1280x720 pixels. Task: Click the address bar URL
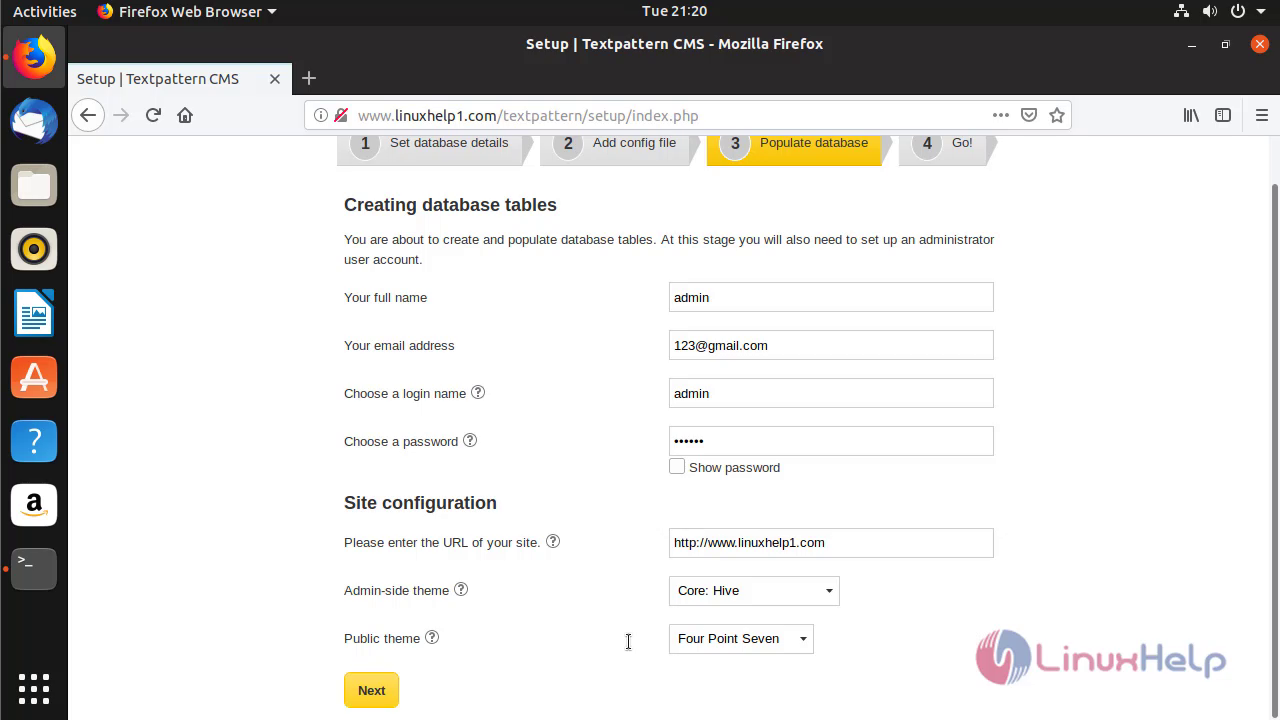click(528, 116)
